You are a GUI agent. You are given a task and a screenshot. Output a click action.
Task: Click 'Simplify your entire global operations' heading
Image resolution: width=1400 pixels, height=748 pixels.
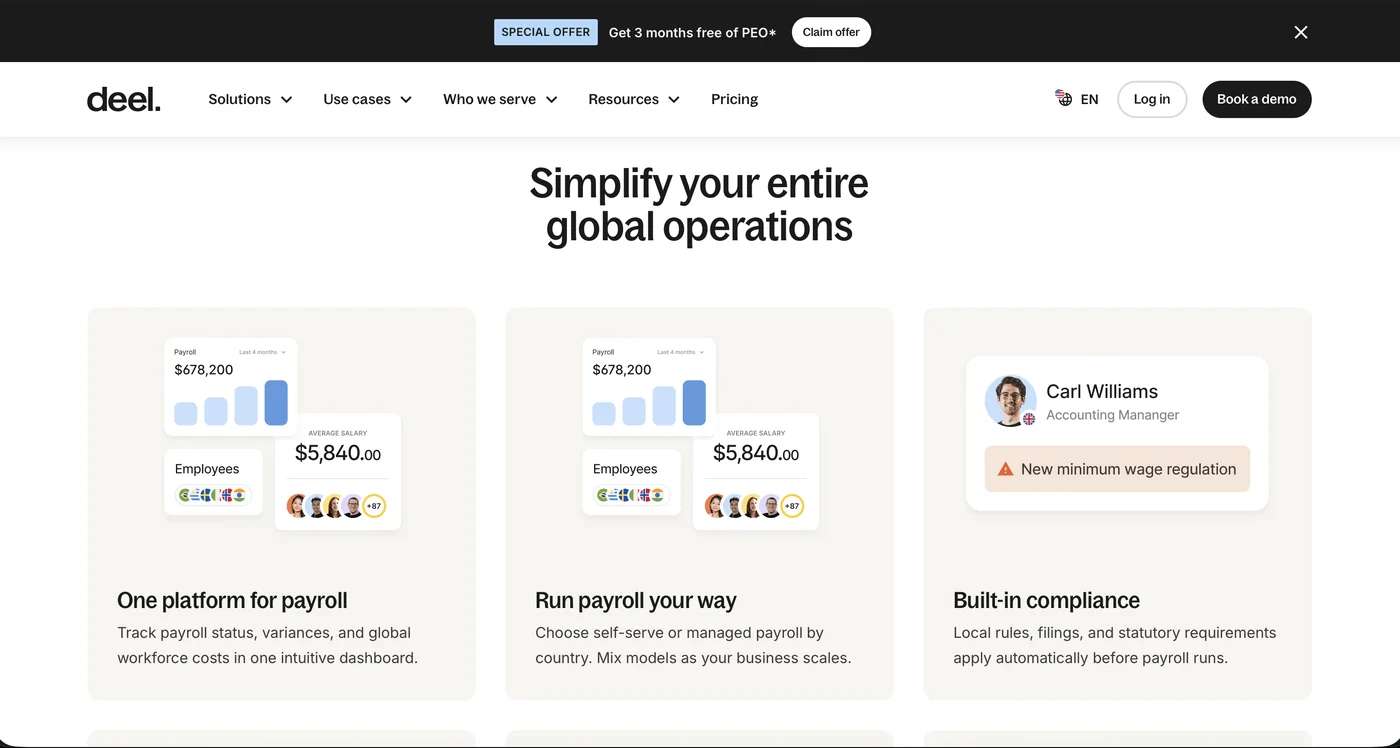[699, 204]
